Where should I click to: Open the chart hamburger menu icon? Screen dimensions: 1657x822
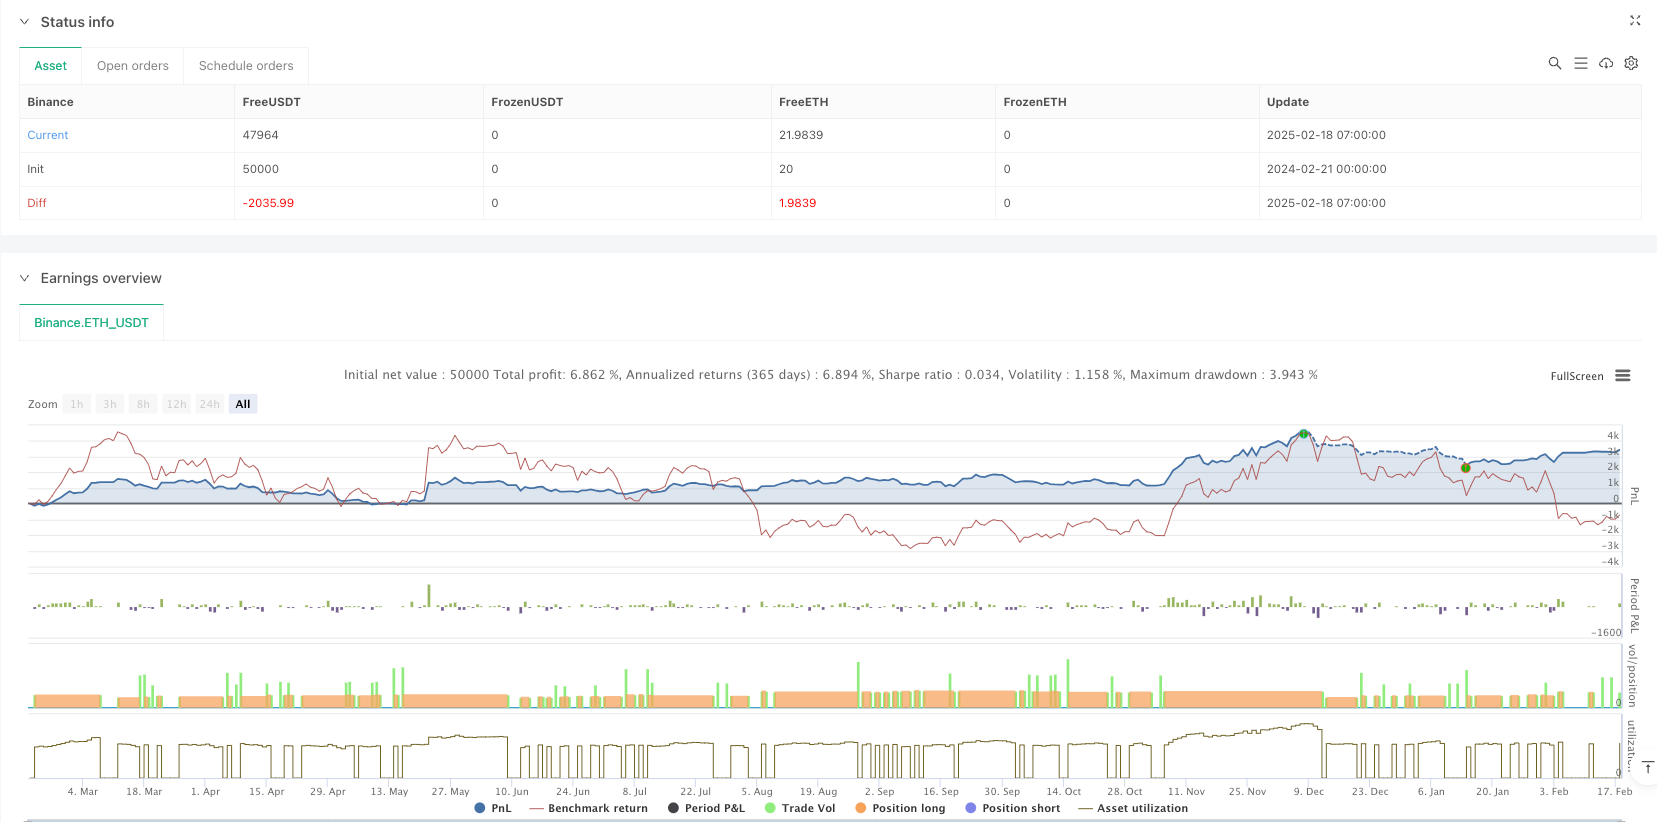(x=1622, y=376)
